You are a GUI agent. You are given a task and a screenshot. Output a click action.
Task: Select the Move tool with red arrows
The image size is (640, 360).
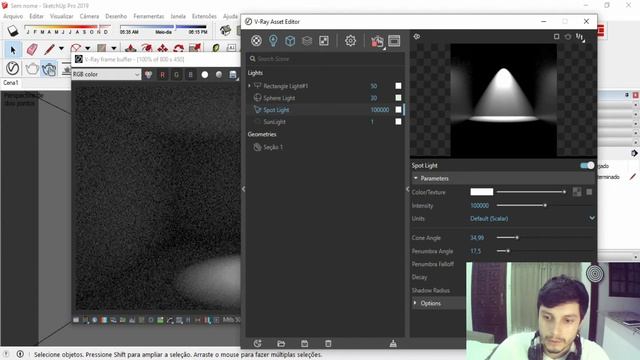[x=162, y=49]
